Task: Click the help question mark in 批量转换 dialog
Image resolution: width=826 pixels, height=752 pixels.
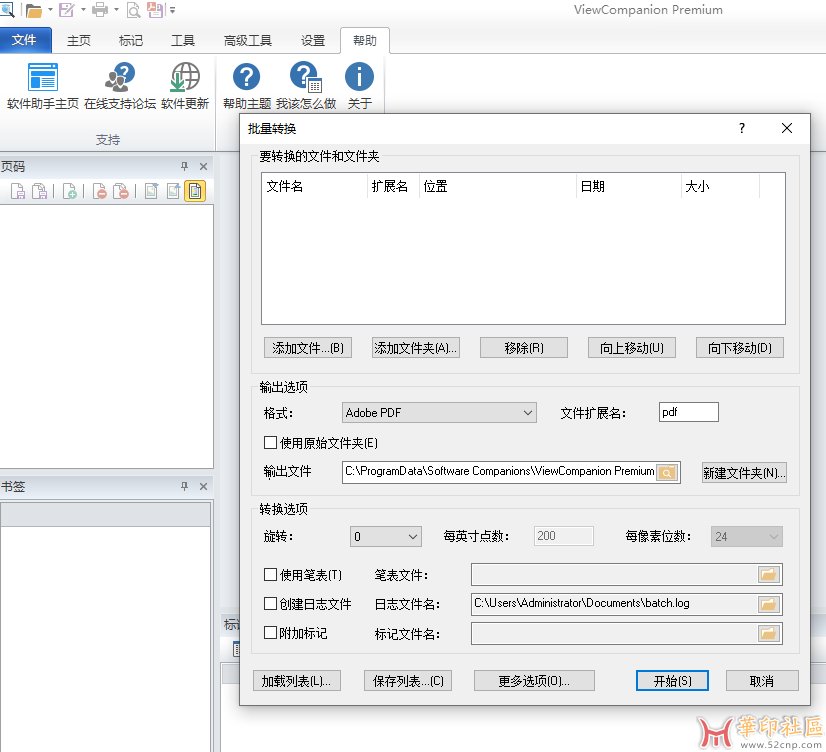Action: (x=742, y=128)
